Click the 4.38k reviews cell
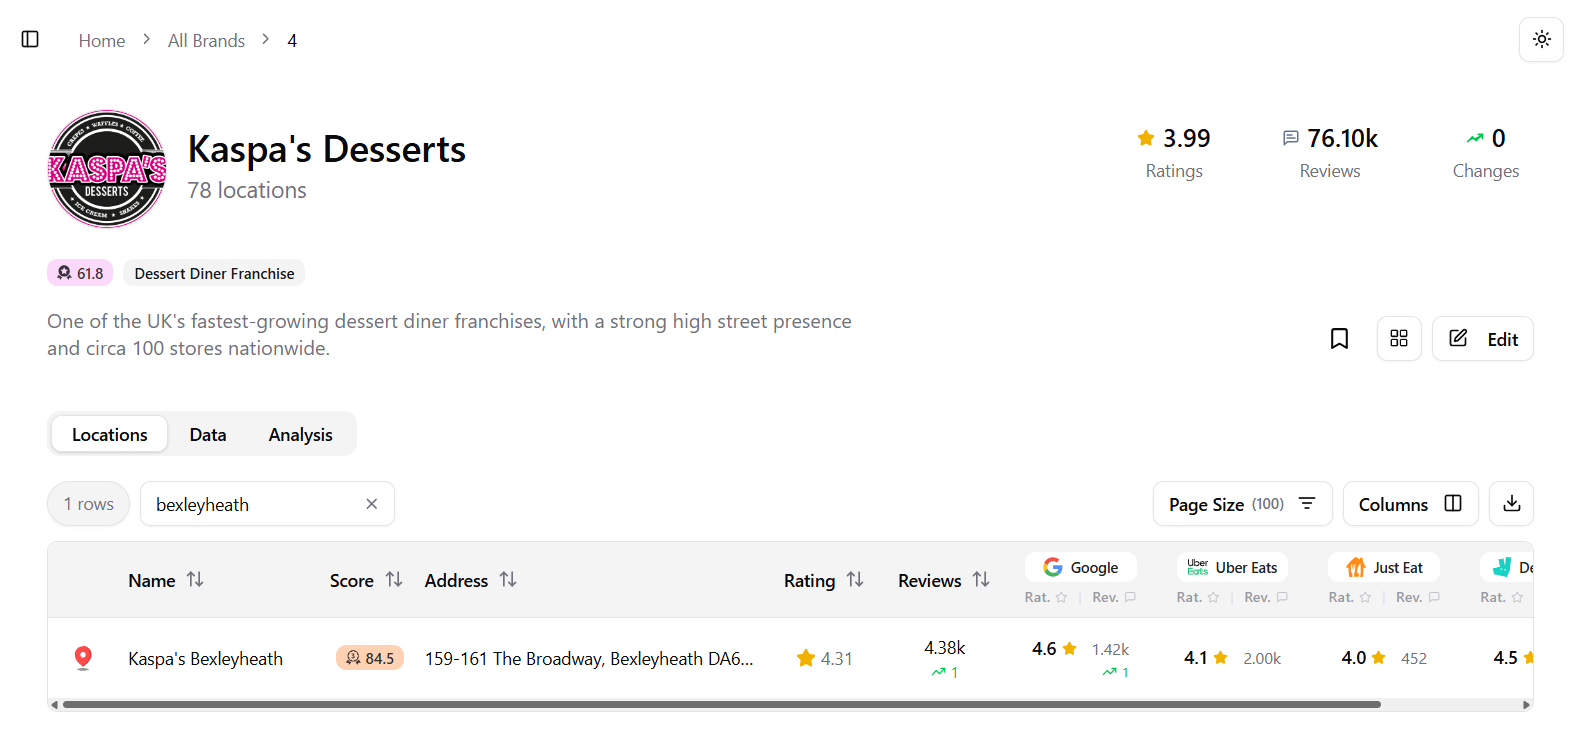 [944, 648]
